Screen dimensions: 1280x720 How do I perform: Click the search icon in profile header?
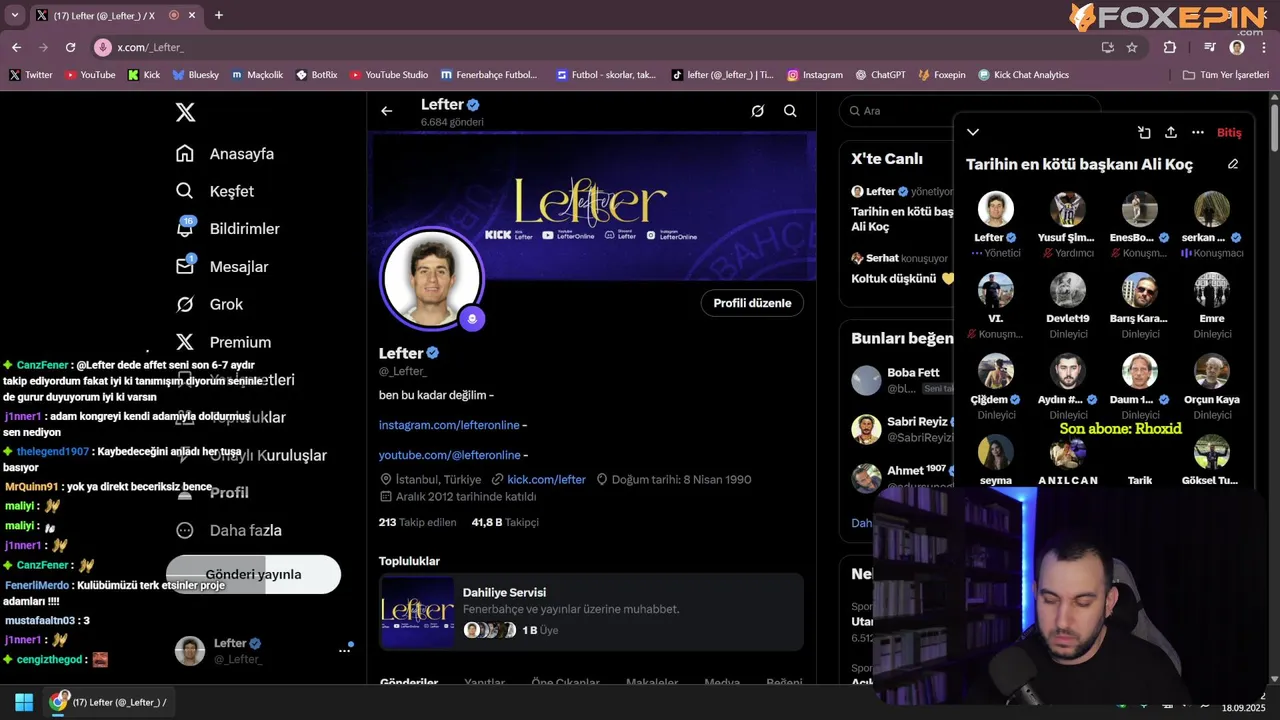pos(790,111)
